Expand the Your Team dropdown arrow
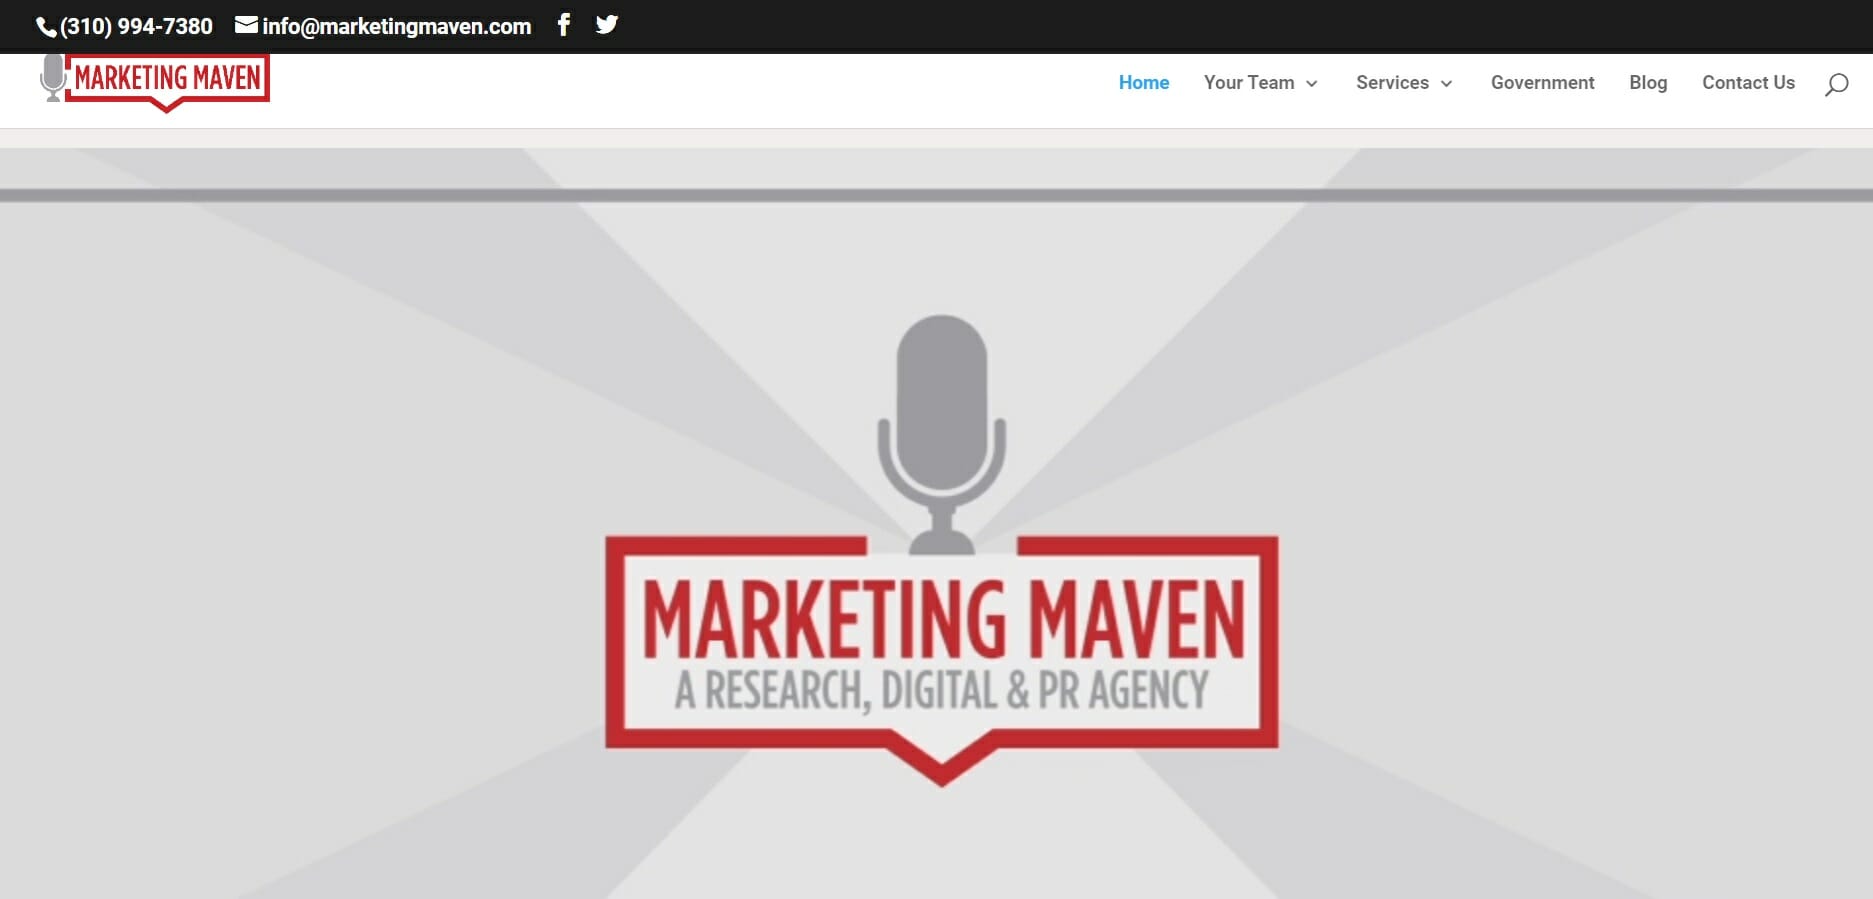The width and height of the screenshot is (1873, 899). click(1312, 84)
